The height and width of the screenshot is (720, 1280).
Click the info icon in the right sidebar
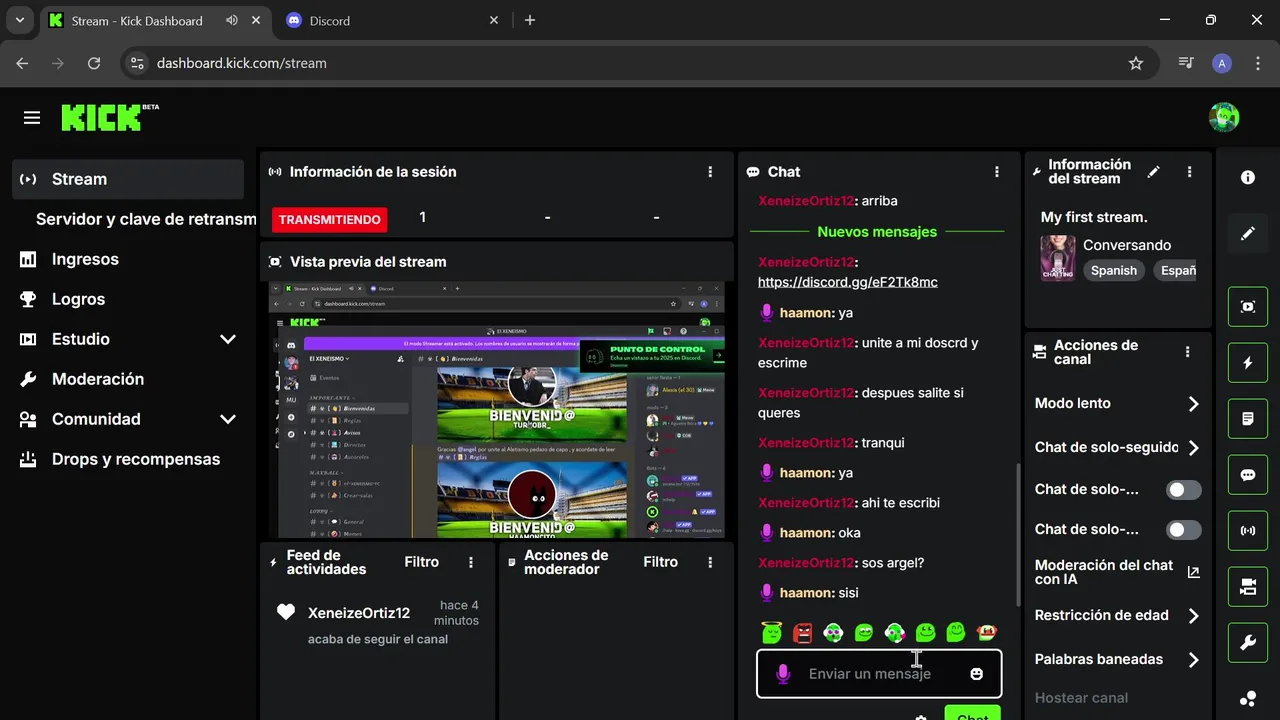1248,177
